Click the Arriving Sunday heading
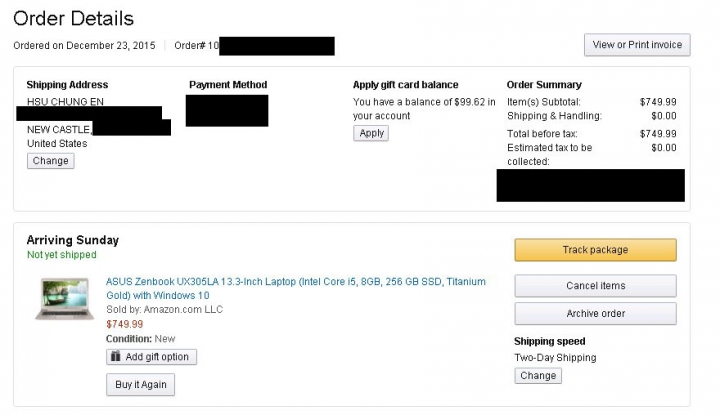 coord(73,240)
